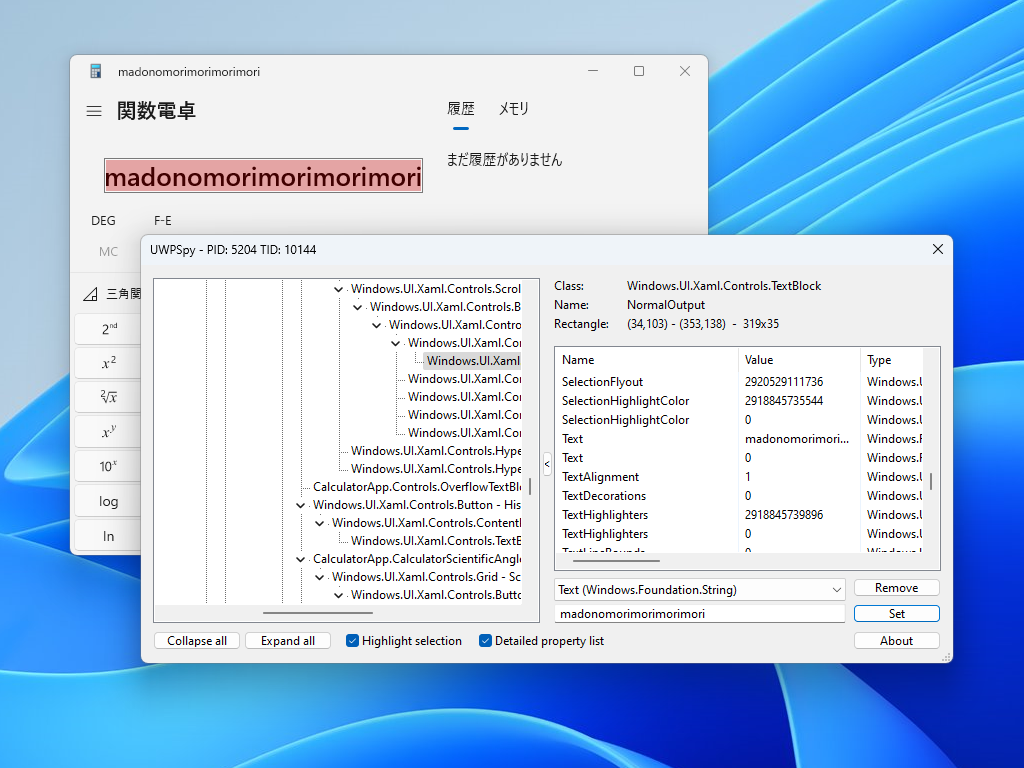This screenshot has width=1024, height=768.
Task: Toggle the Detailed property list checkbox
Action: (x=485, y=641)
